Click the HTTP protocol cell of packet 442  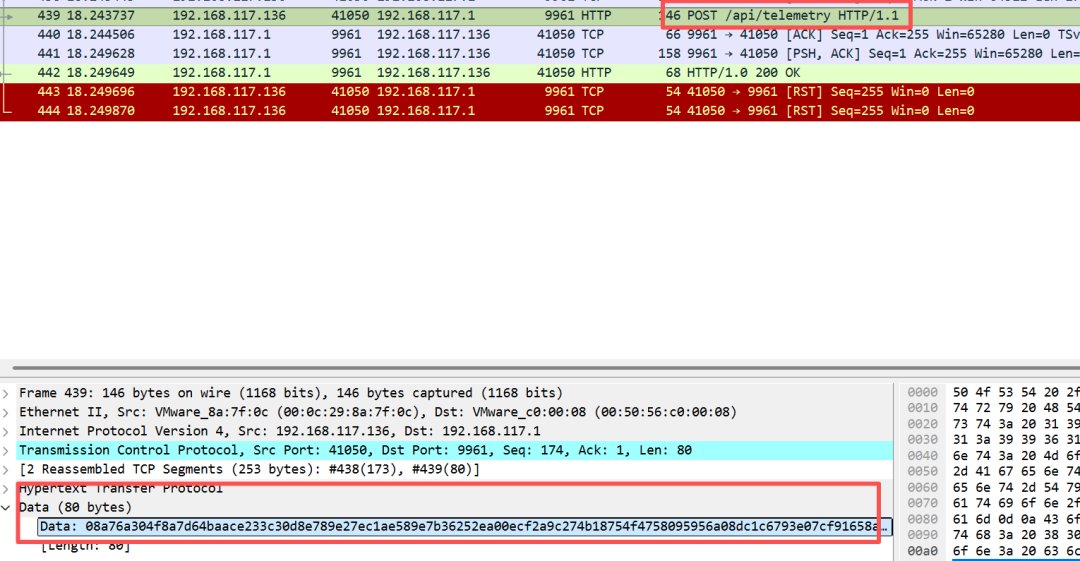click(594, 72)
